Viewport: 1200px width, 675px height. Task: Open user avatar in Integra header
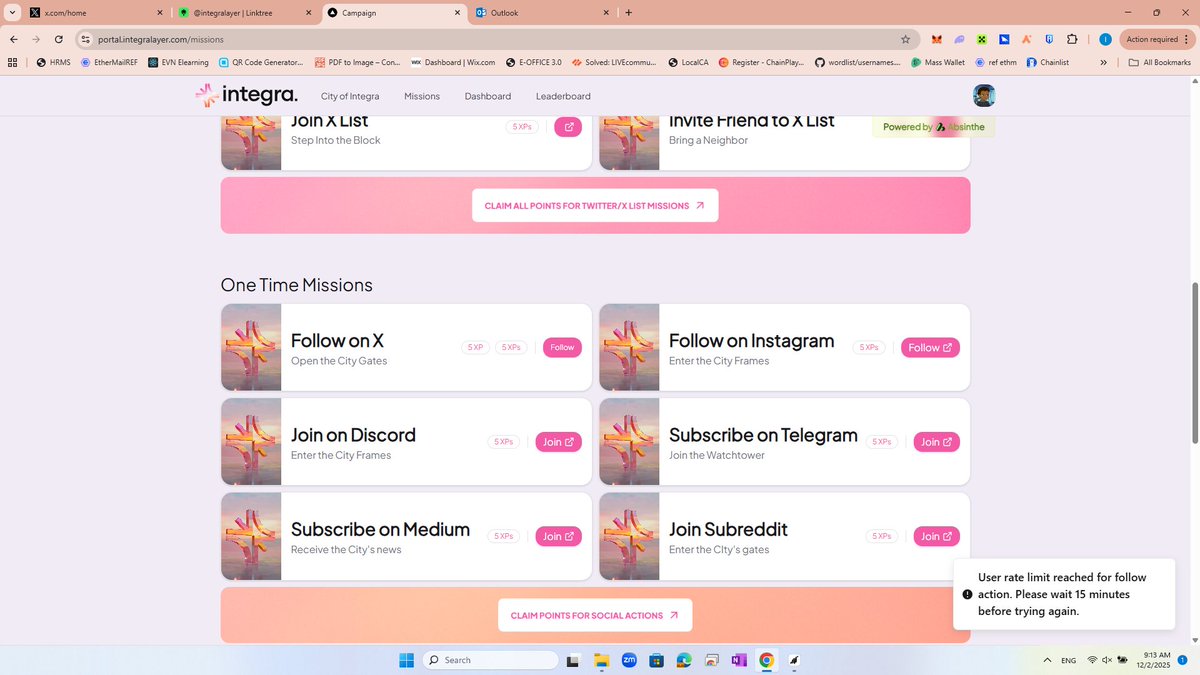(984, 96)
